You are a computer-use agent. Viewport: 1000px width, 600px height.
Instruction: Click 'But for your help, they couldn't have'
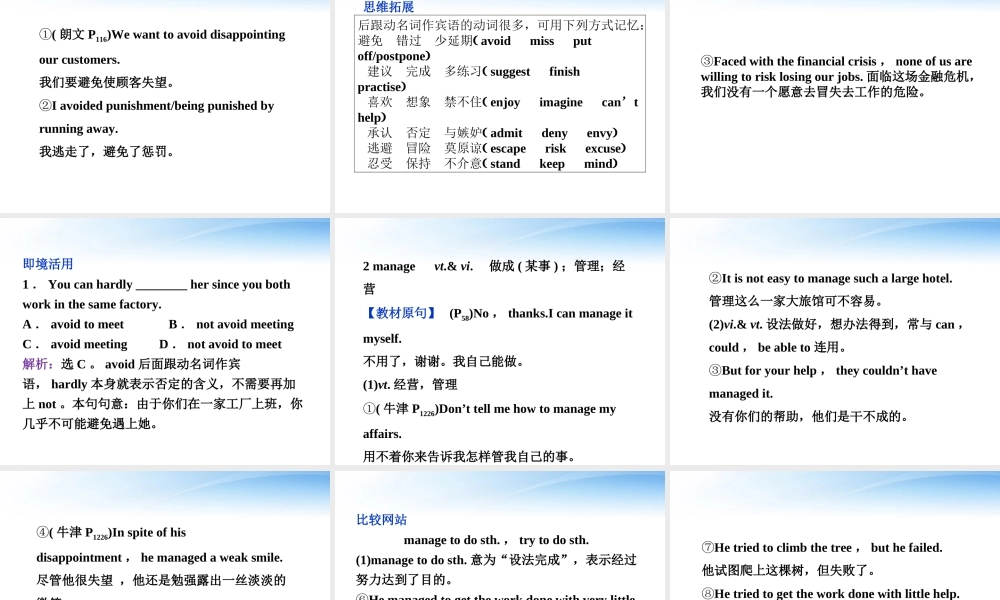click(823, 370)
